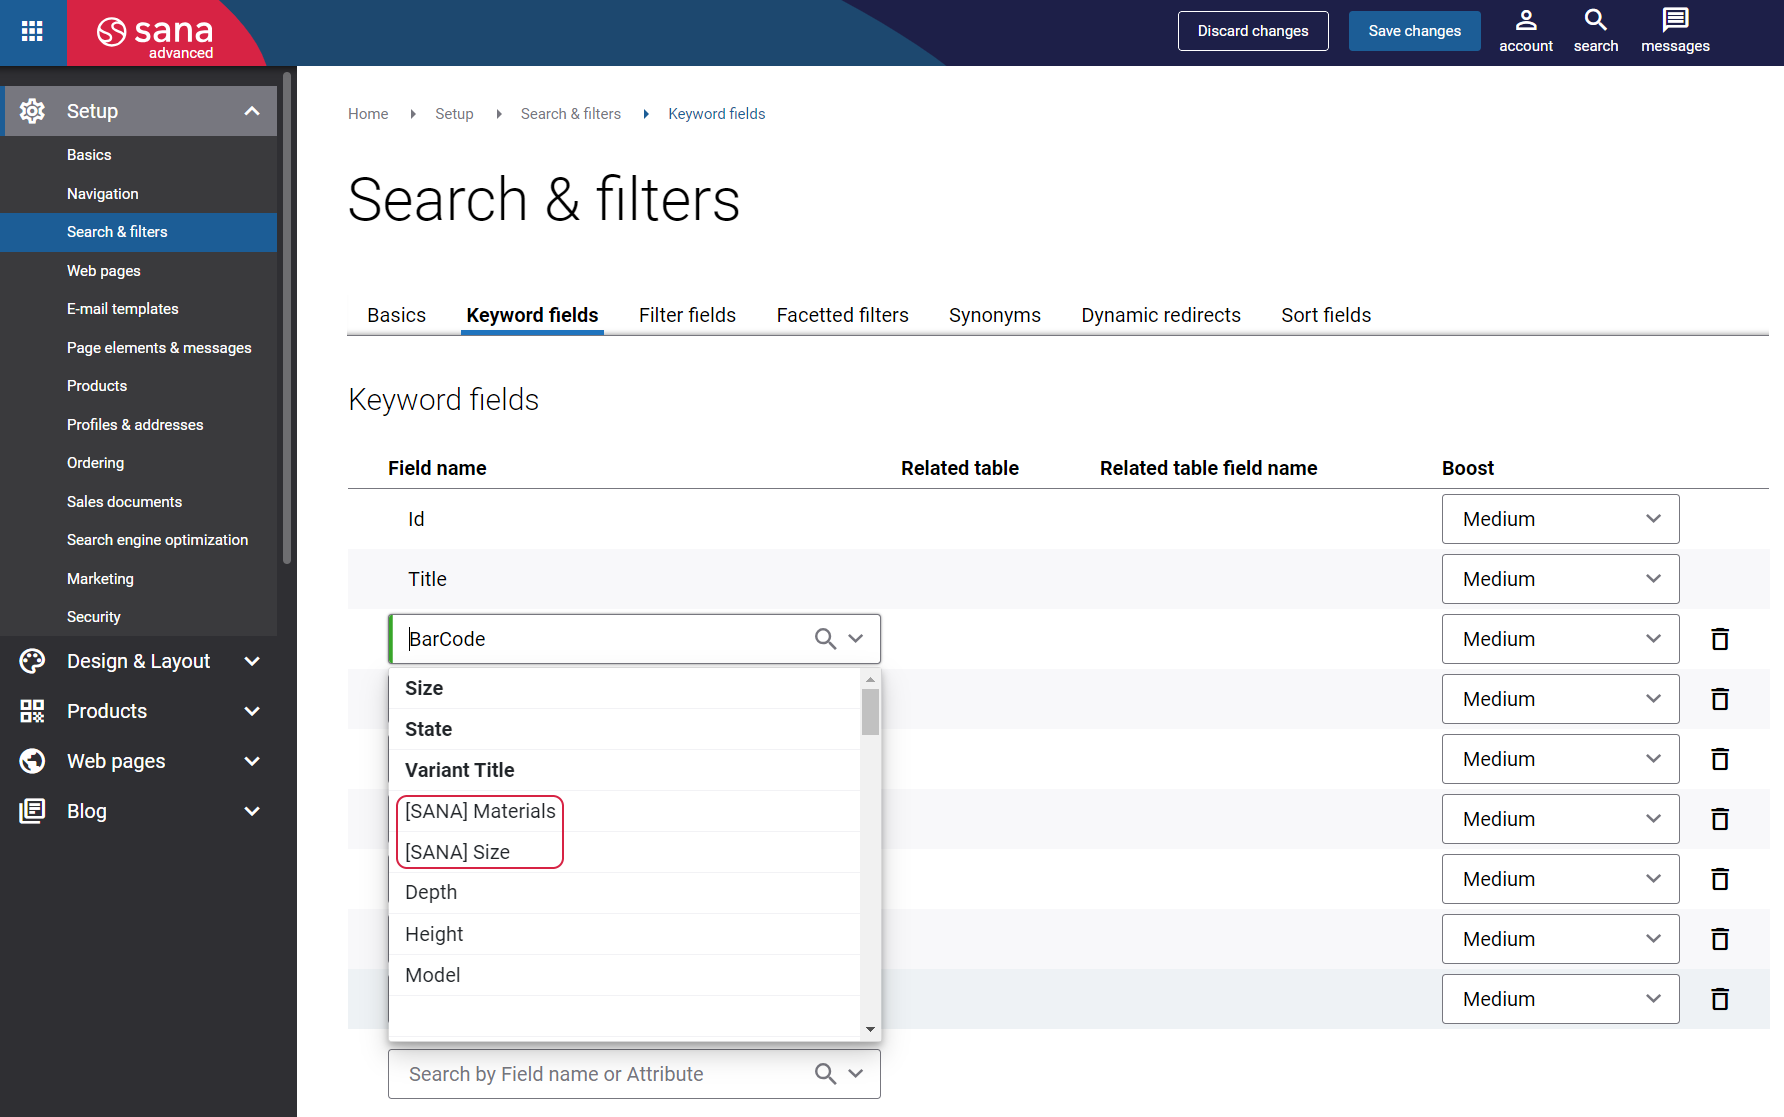Open the account menu icon
The height and width of the screenshot is (1117, 1784).
pyautogui.click(x=1525, y=31)
